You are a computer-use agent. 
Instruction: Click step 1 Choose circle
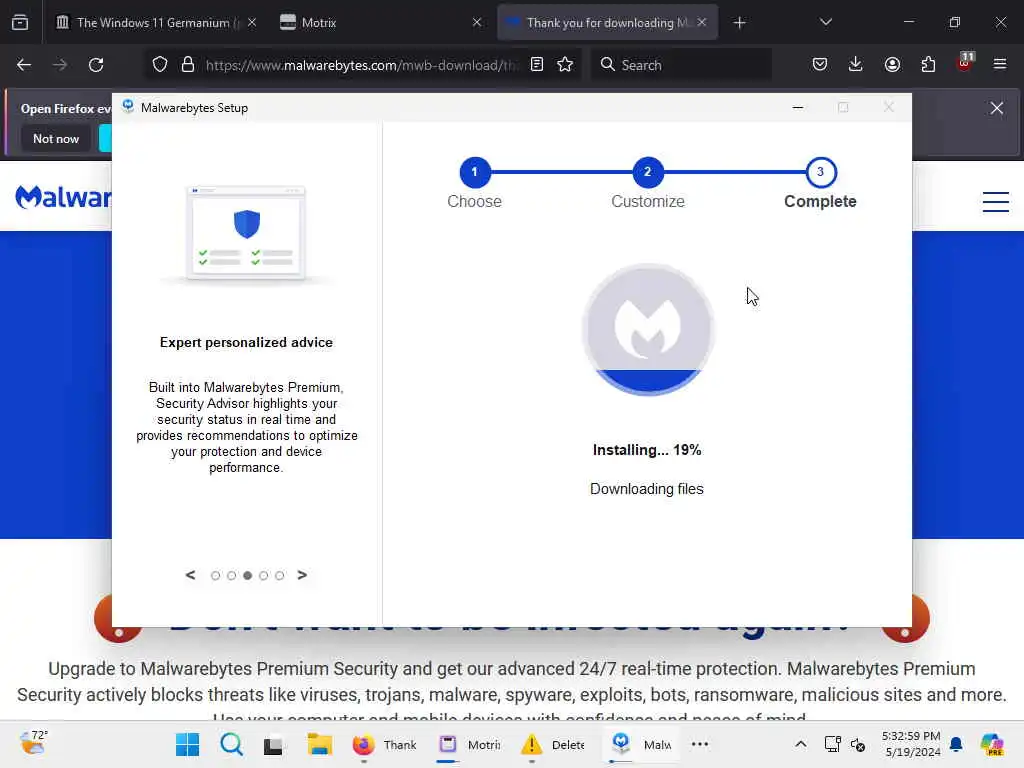click(x=474, y=172)
